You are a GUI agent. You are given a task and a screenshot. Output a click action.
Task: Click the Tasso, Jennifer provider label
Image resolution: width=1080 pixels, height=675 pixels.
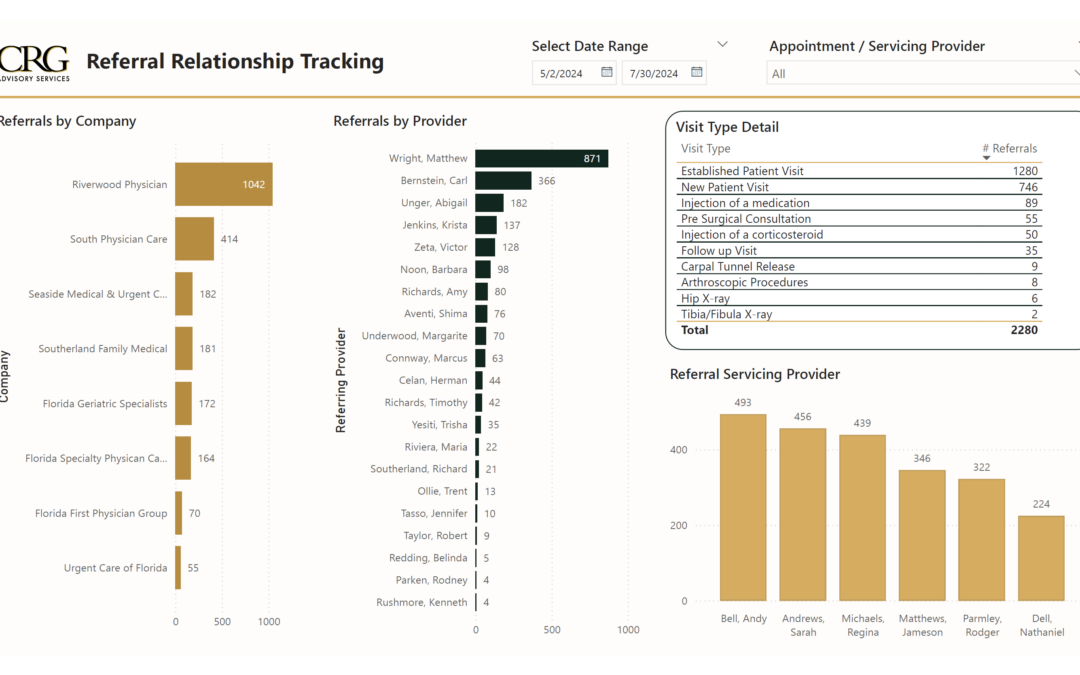click(x=434, y=513)
